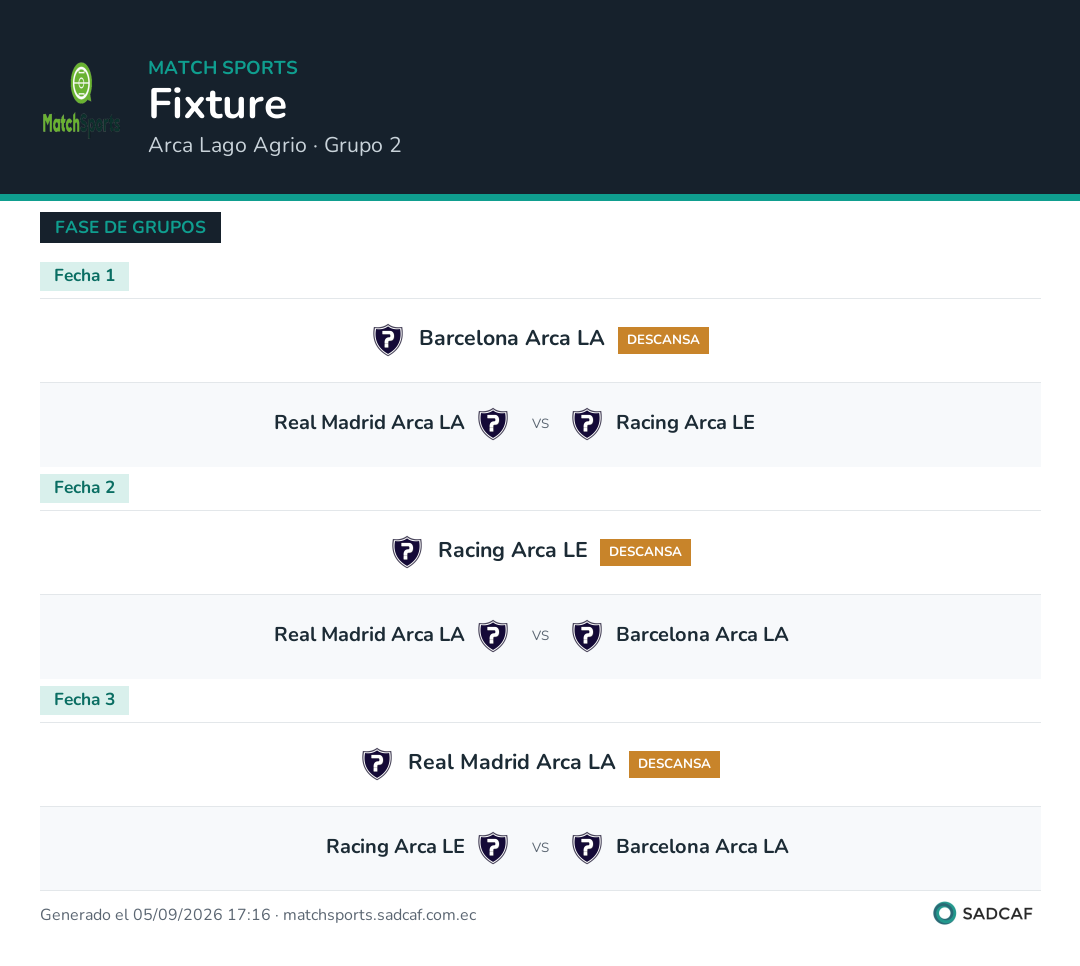Click Barcelona Arca LA shield in Fecha 1

(x=388, y=340)
